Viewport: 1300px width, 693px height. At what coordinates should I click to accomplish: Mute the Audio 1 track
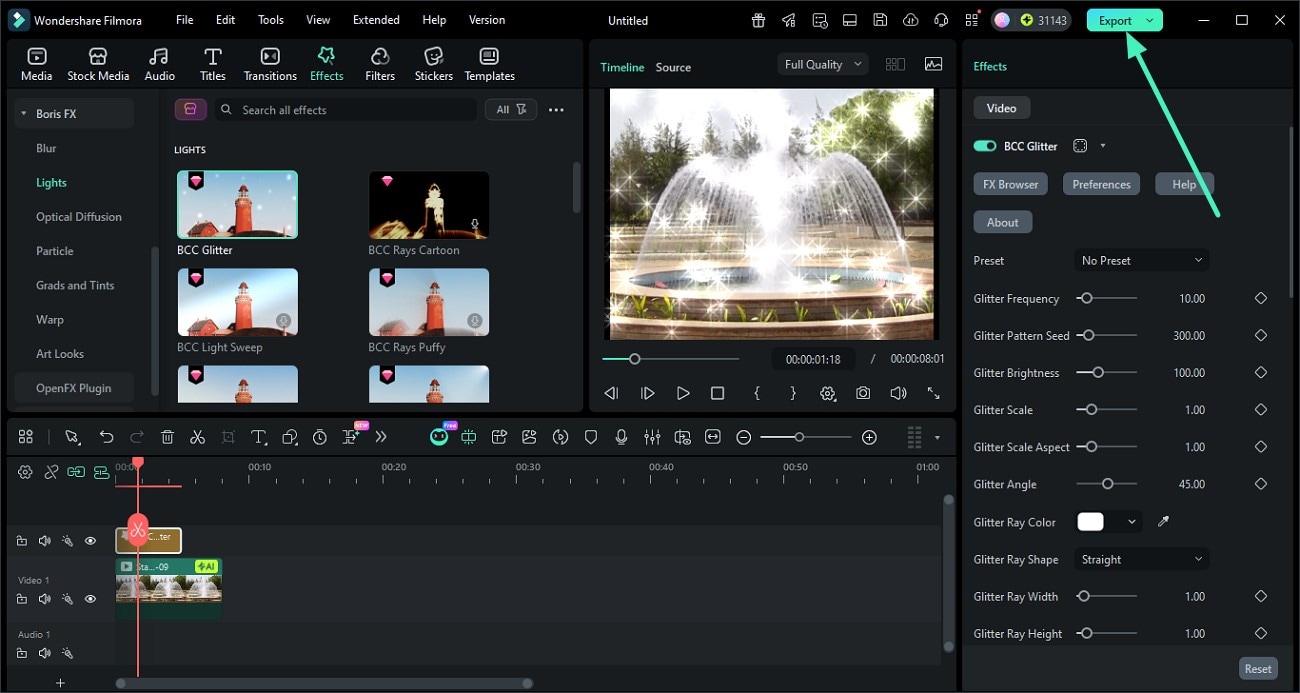(44, 652)
